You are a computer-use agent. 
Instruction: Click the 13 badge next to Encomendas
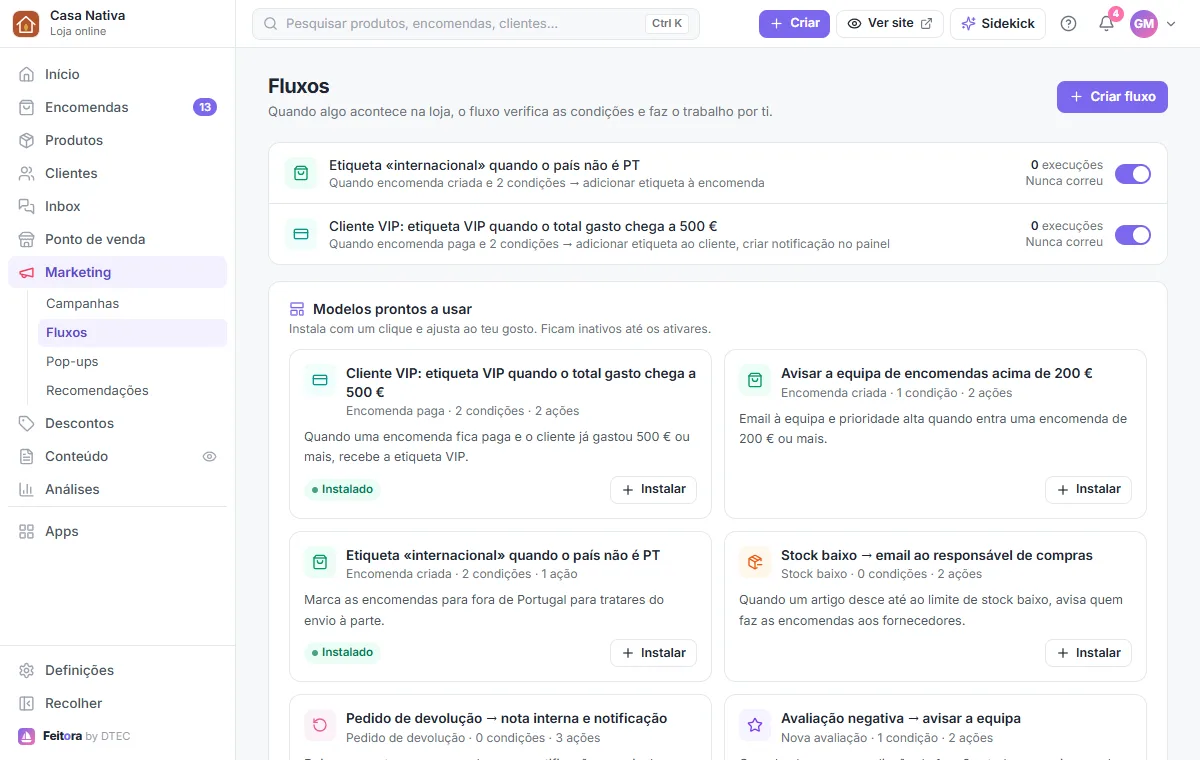pyautogui.click(x=205, y=107)
